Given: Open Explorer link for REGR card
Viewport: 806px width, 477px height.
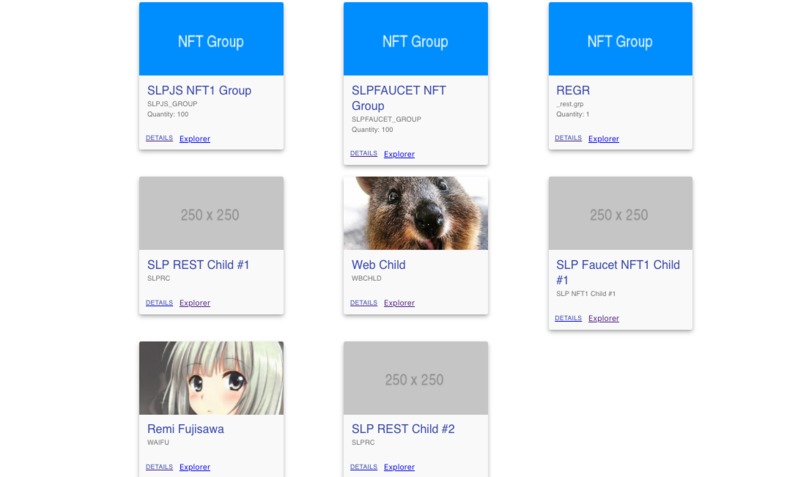Looking at the screenshot, I should click(x=604, y=139).
